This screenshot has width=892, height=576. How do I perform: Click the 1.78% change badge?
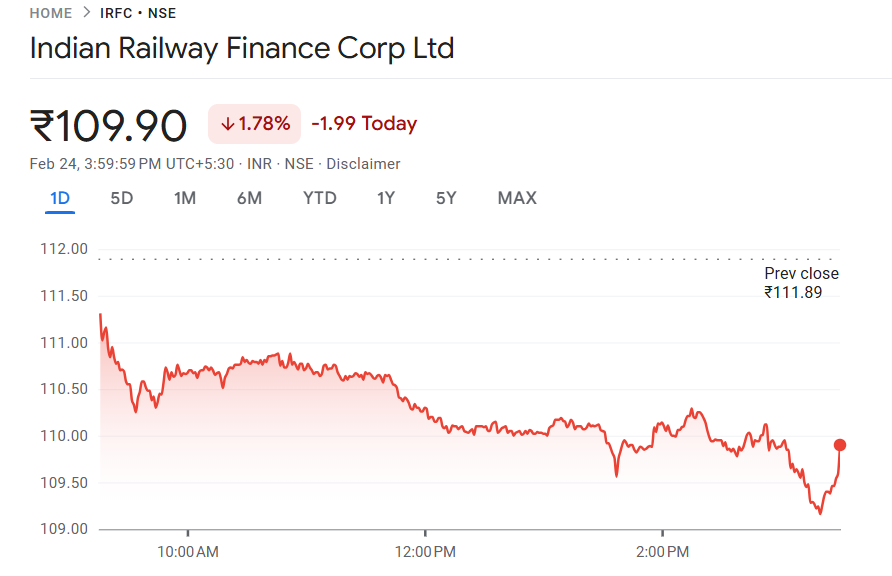(x=256, y=124)
